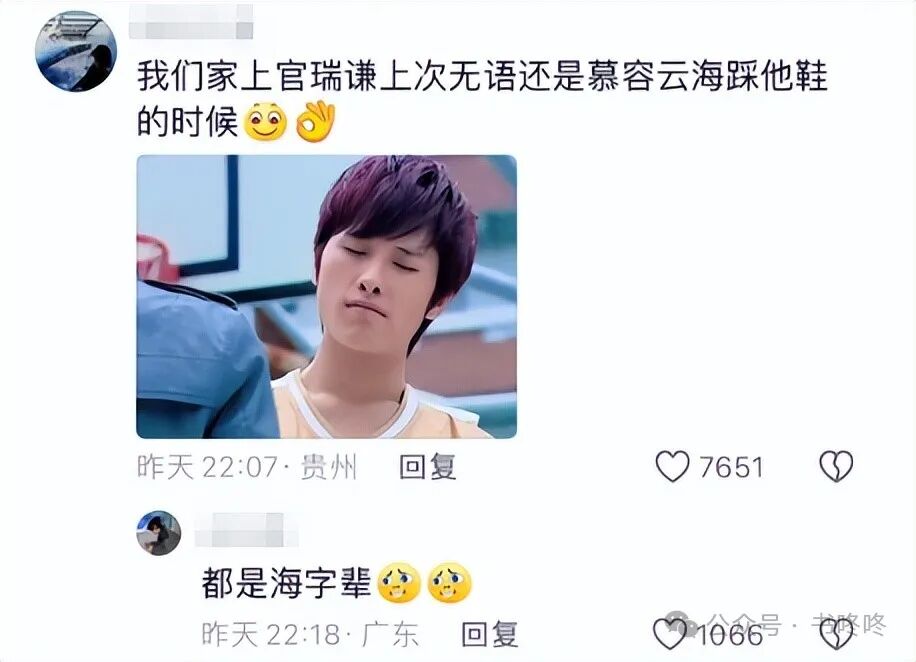Screen dimensions: 916x662
Task: Dislike the top comment via broken heart
Action: (836, 466)
